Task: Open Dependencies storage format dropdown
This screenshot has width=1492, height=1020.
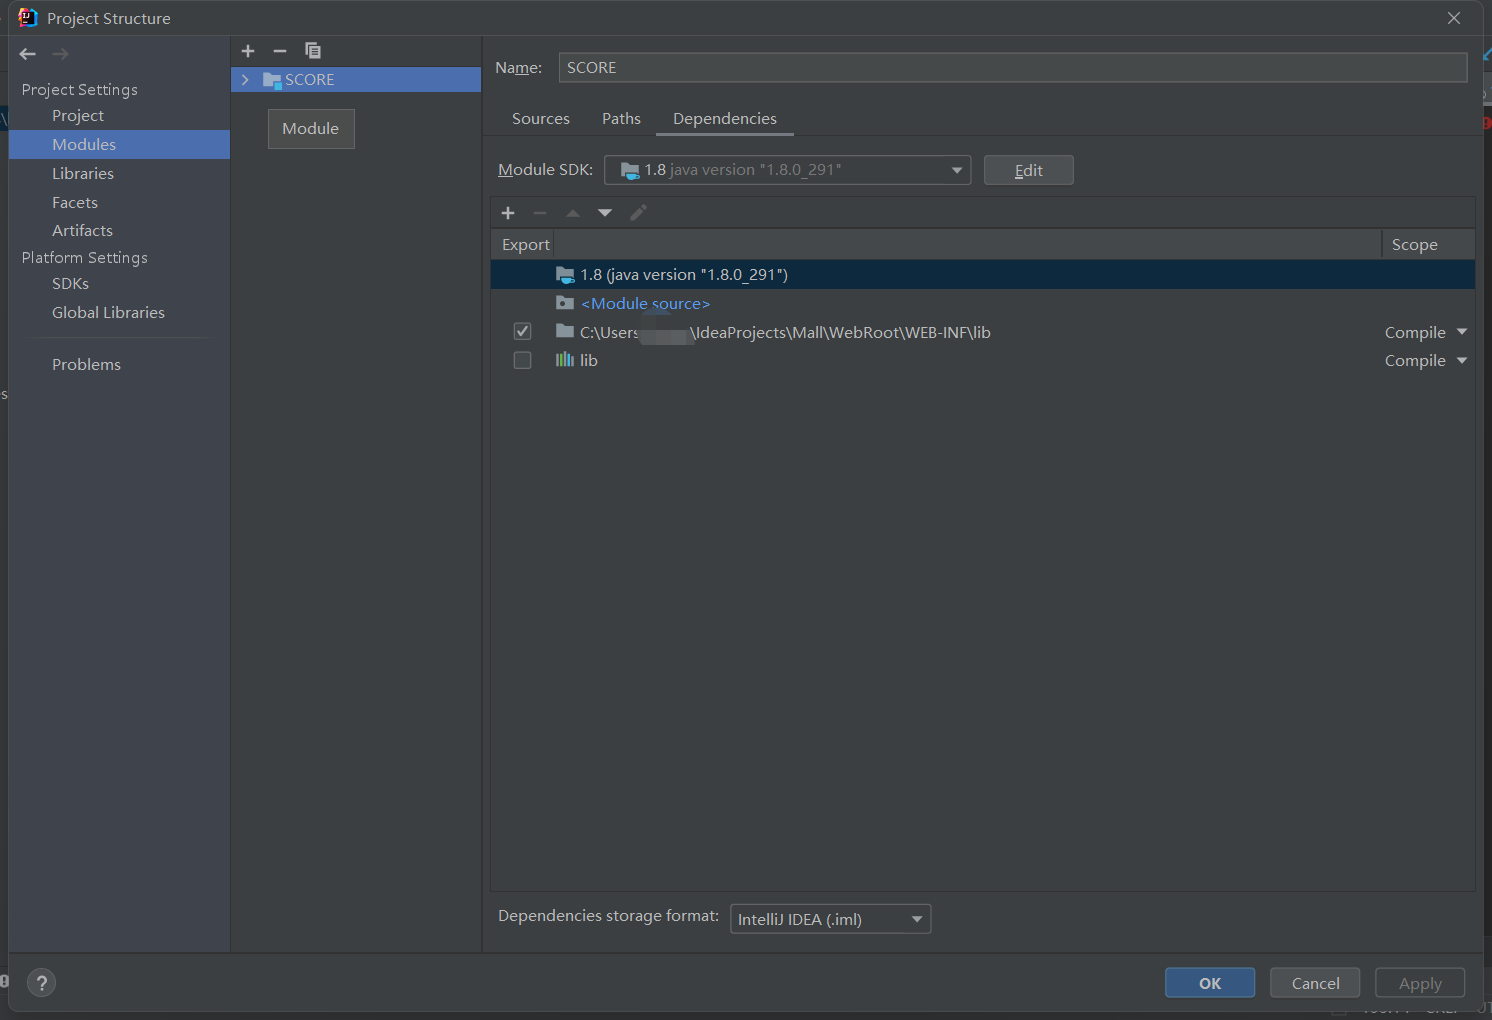Action: (831, 919)
